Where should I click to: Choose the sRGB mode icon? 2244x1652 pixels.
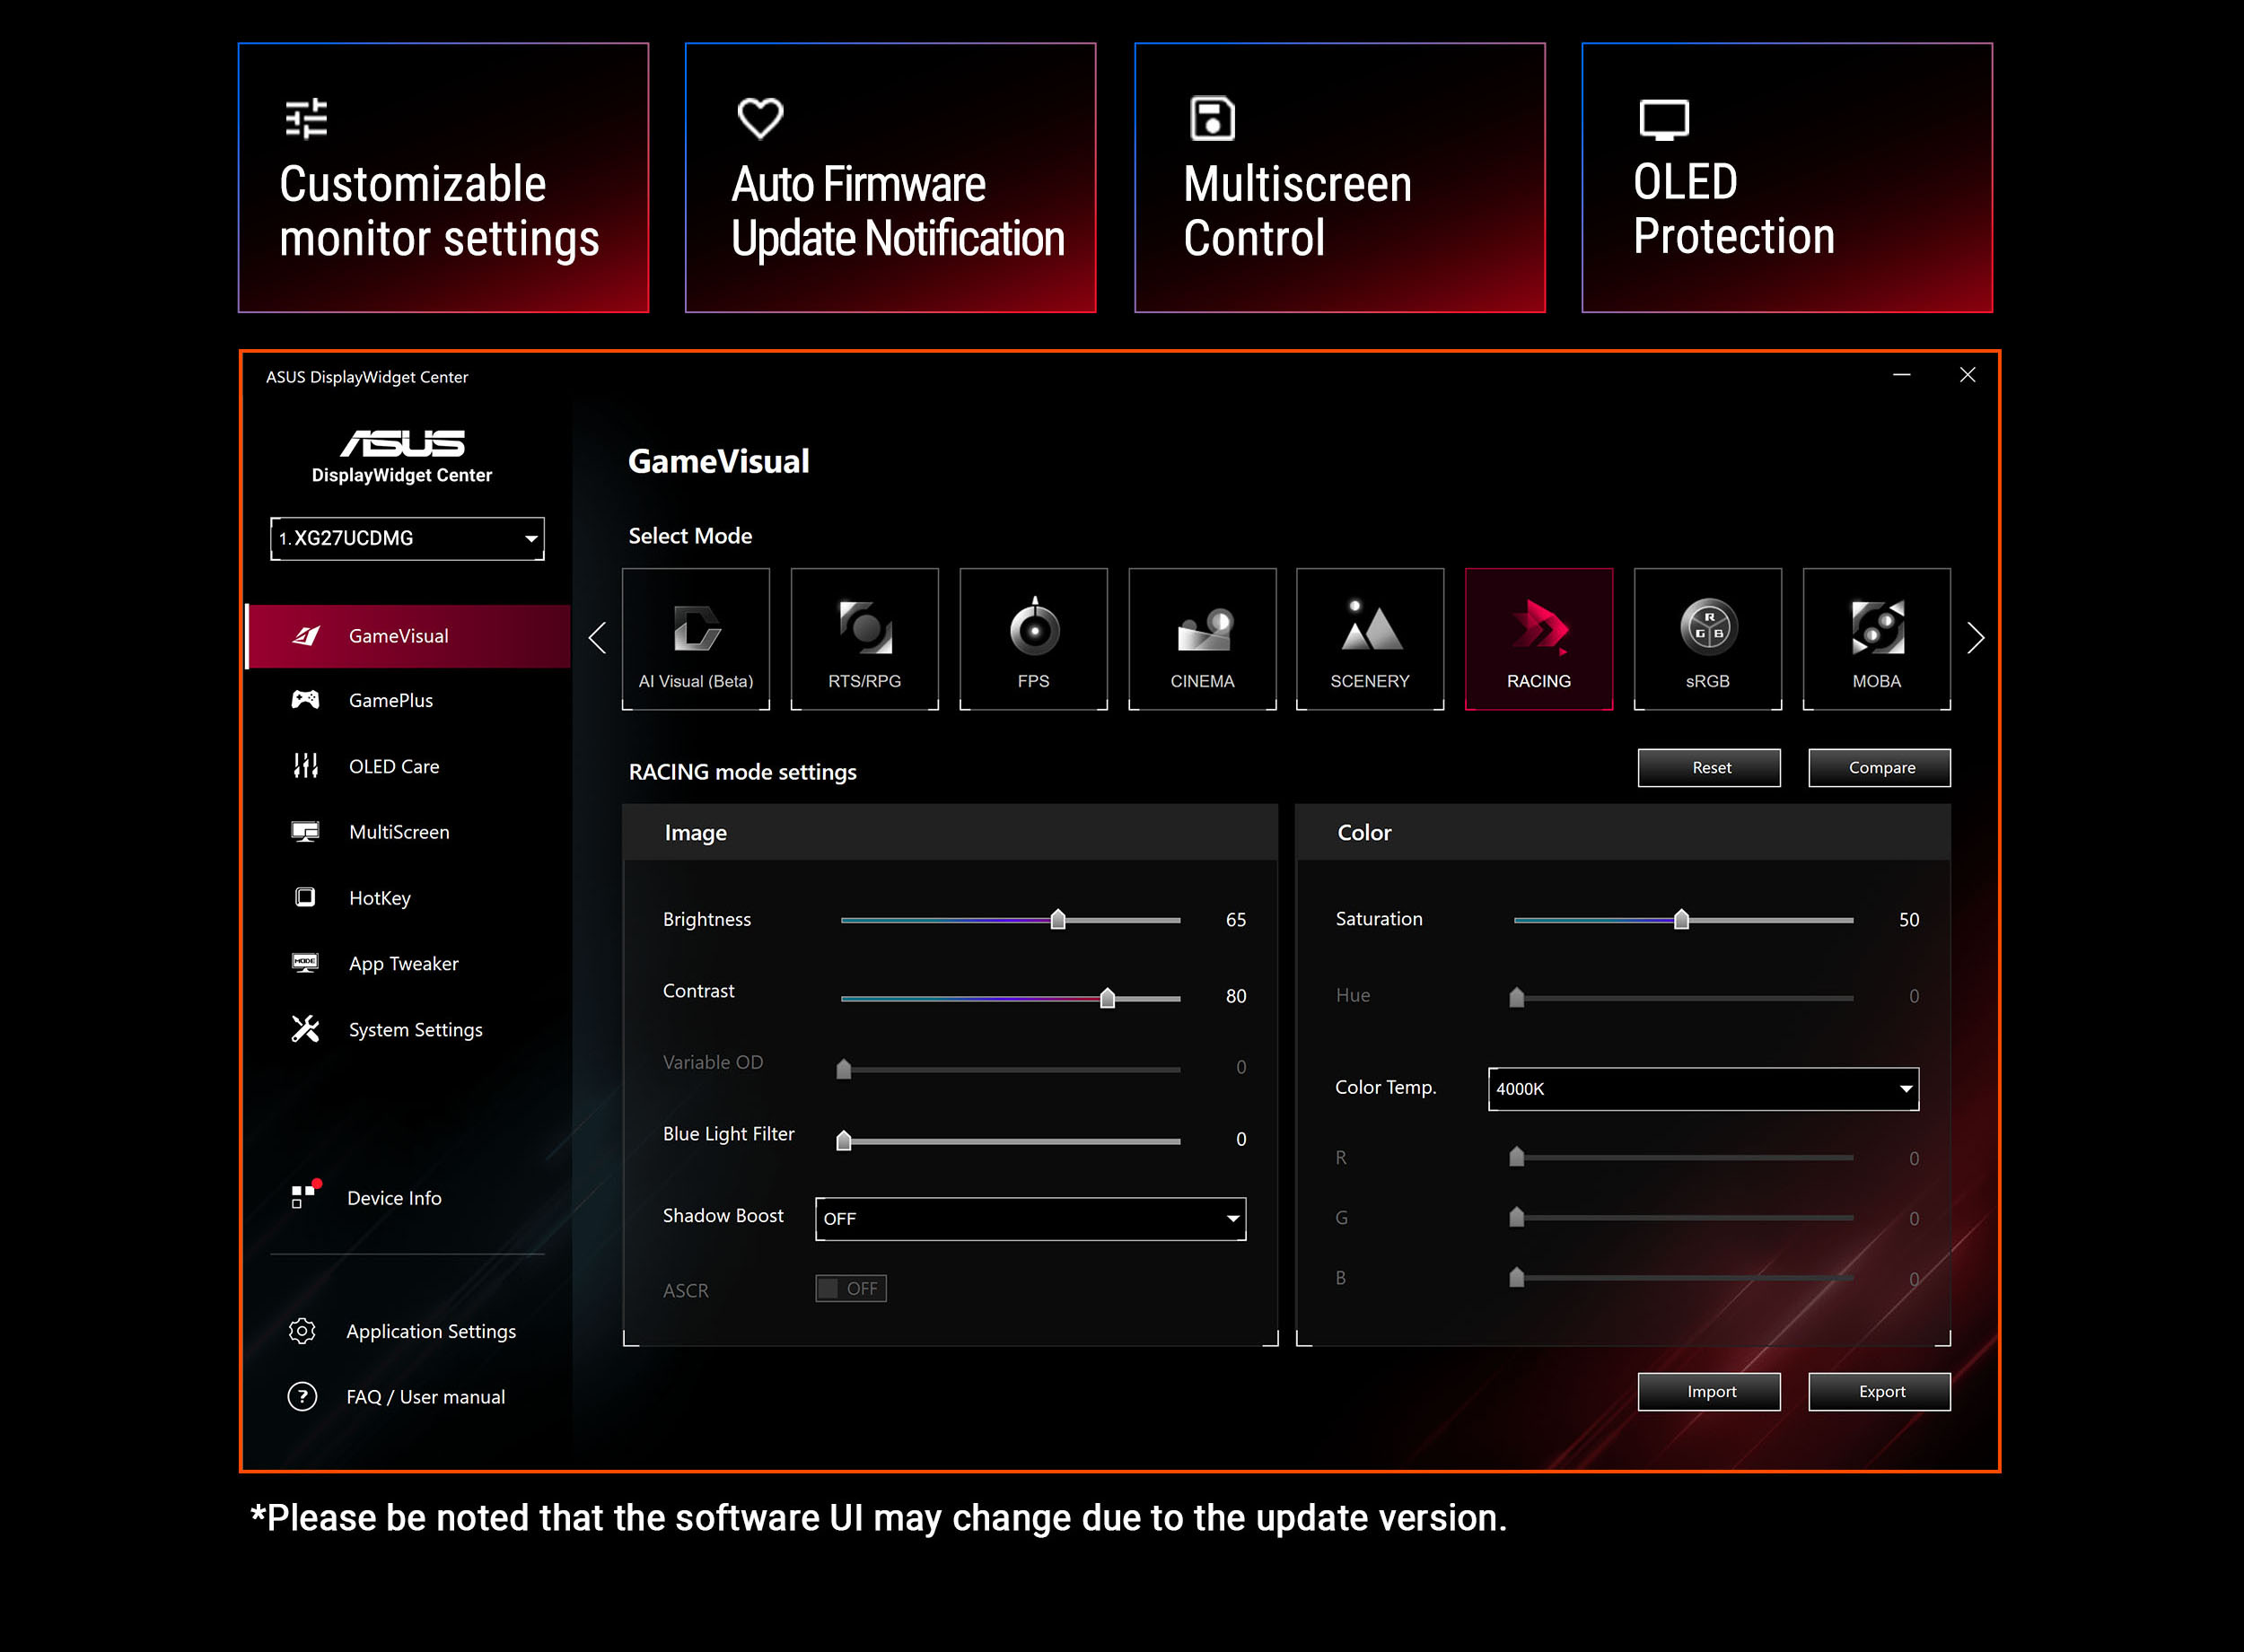1707,638
